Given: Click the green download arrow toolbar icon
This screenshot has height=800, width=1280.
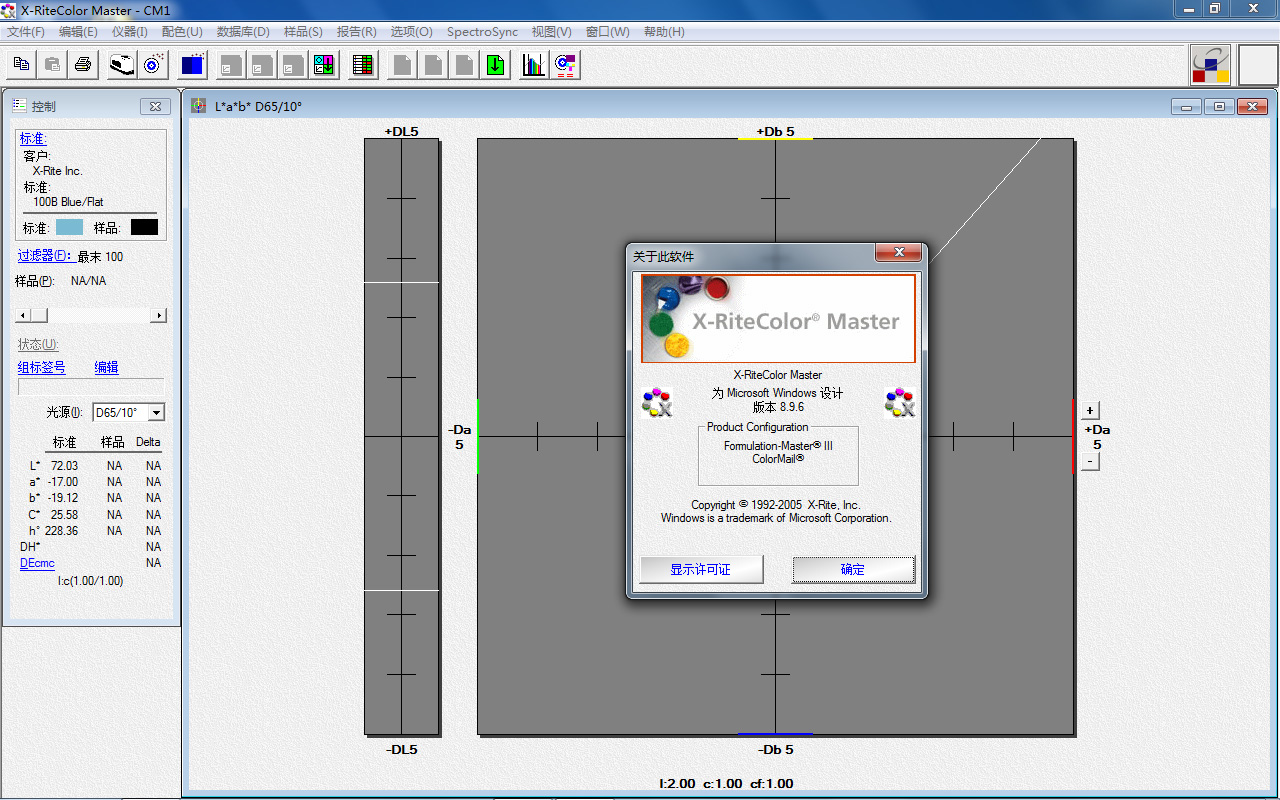Looking at the screenshot, I should point(495,65).
